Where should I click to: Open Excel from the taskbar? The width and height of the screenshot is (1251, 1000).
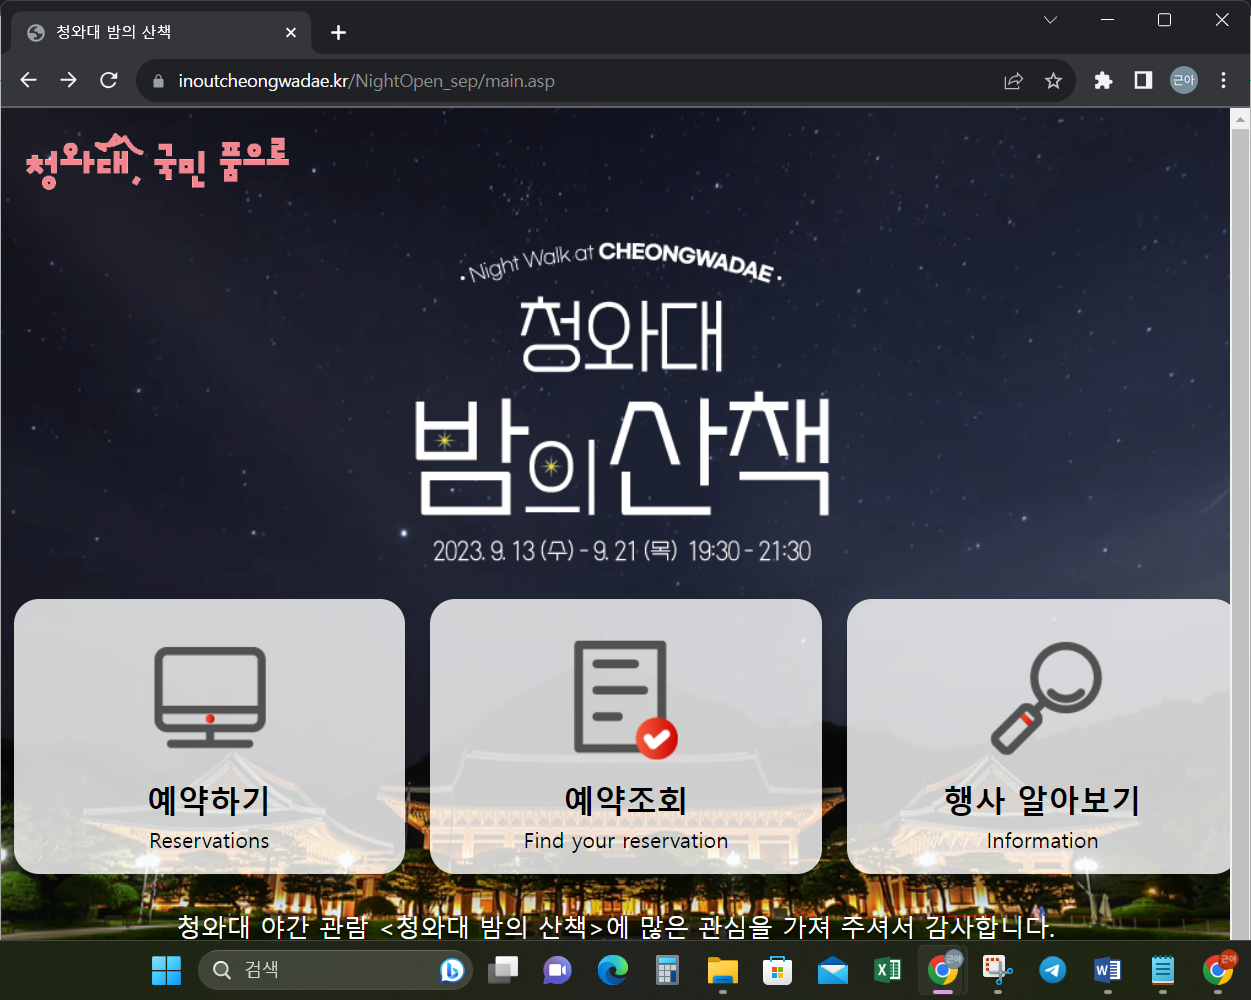coord(886,969)
